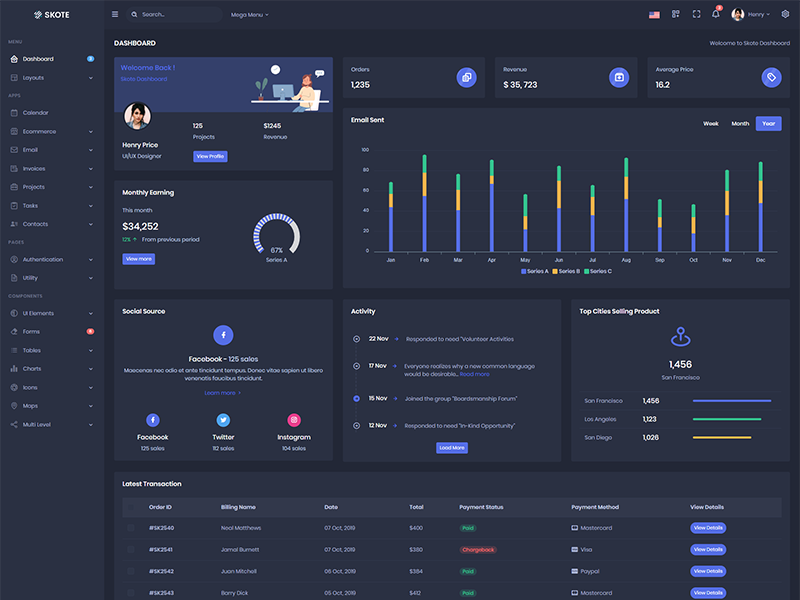Image resolution: width=800 pixels, height=600 pixels.
Task: Open the apps grid icon in header
Action: (676, 14)
